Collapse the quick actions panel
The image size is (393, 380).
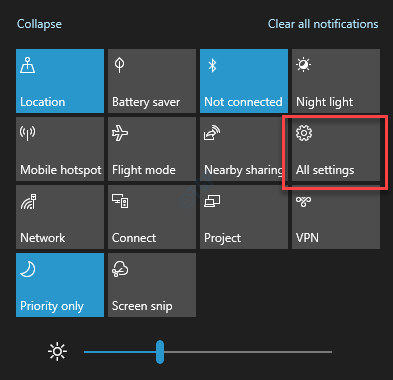click(x=39, y=24)
